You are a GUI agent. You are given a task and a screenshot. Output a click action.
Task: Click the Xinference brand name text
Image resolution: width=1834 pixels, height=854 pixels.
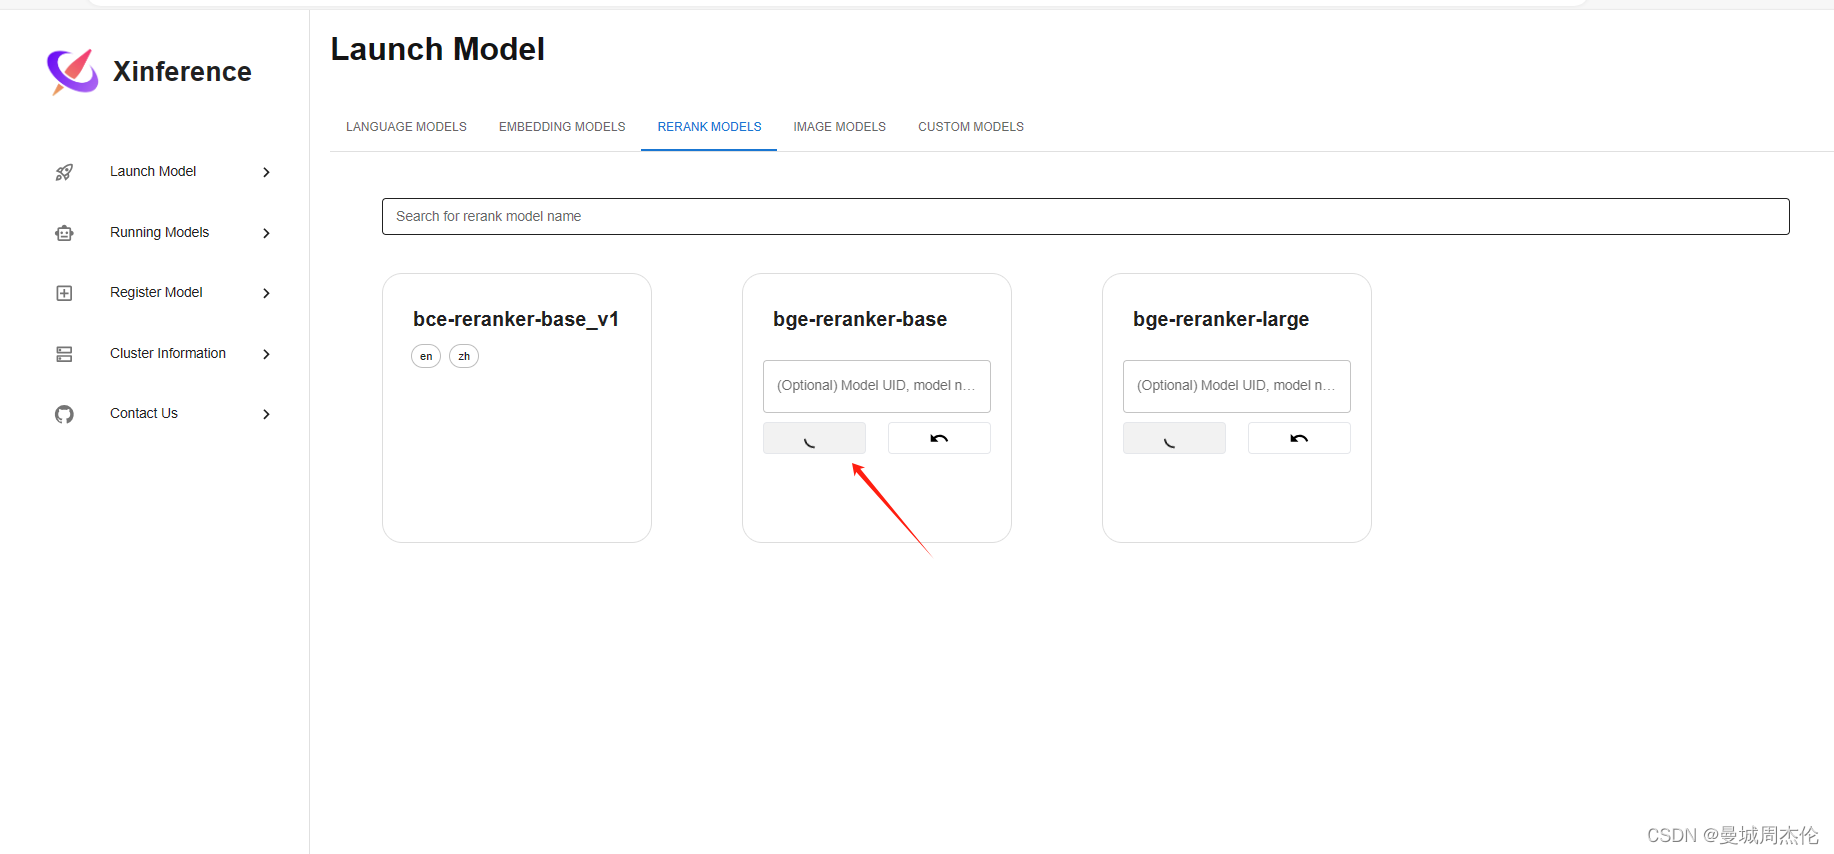pyautogui.click(x=182, y=72)
